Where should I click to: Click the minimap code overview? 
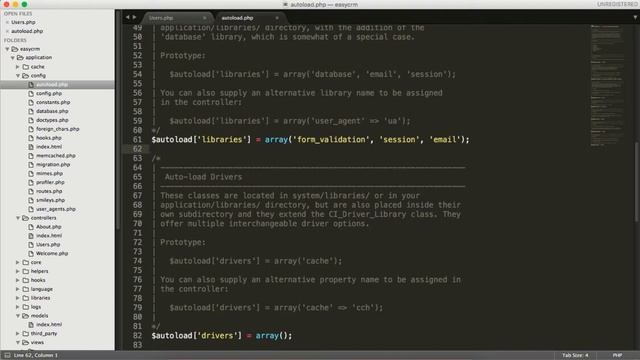pyautogui.click(x=607, y=85)
